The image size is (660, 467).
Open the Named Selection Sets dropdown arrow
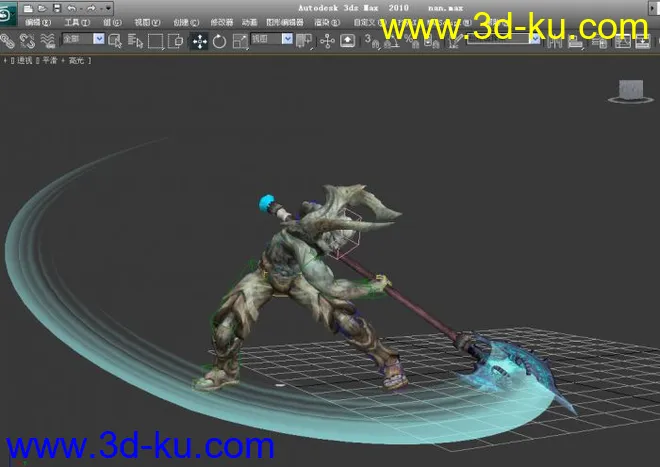pyautogui.click(x=535, y=39)
